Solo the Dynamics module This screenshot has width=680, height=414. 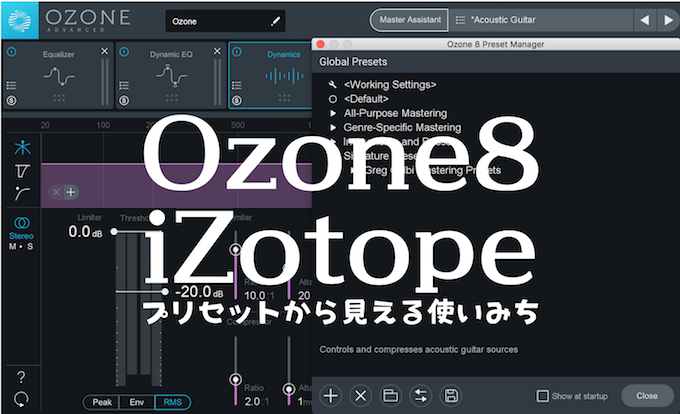click(237, 101)
